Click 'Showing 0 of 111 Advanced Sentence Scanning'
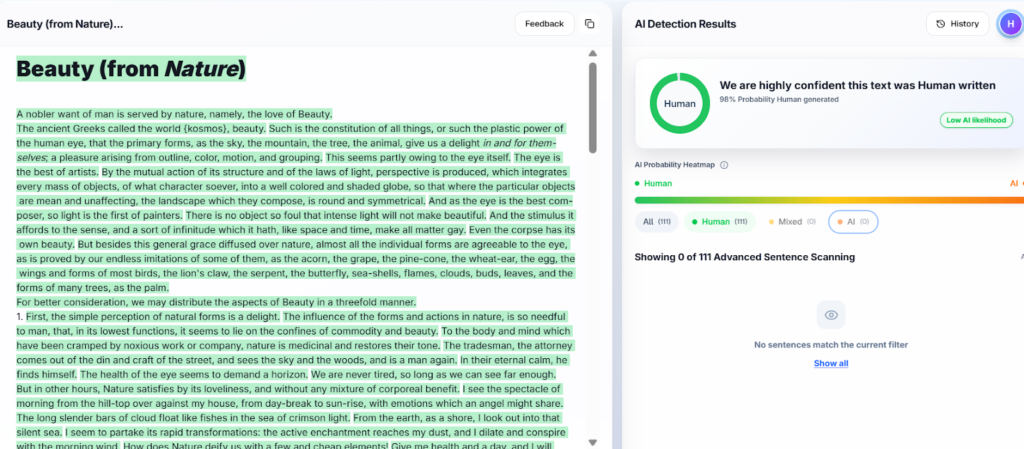 pyautogui.click(x=744, y=257)
